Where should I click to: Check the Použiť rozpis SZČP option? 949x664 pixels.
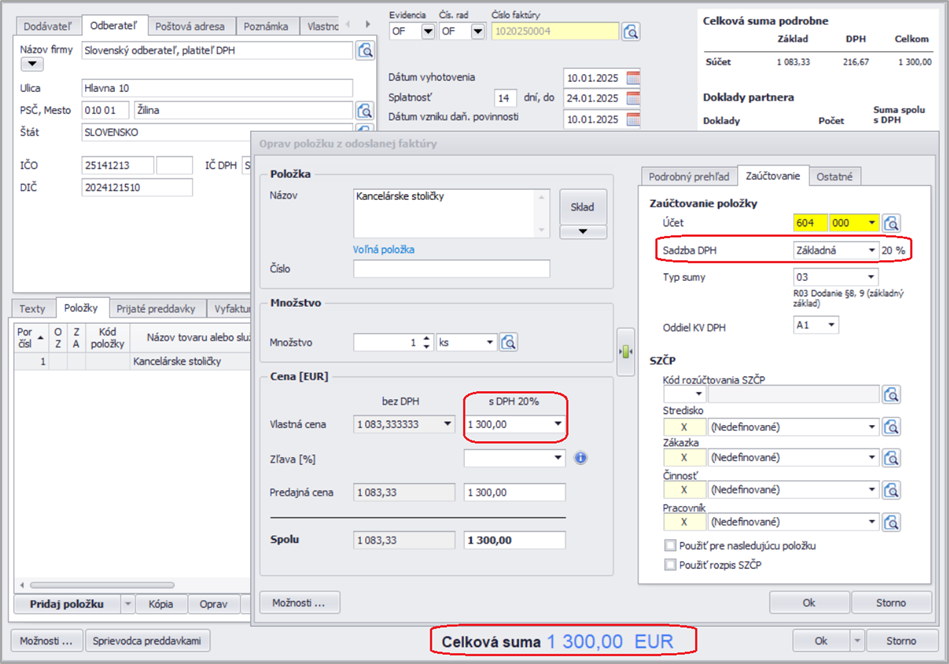(671, 565)
